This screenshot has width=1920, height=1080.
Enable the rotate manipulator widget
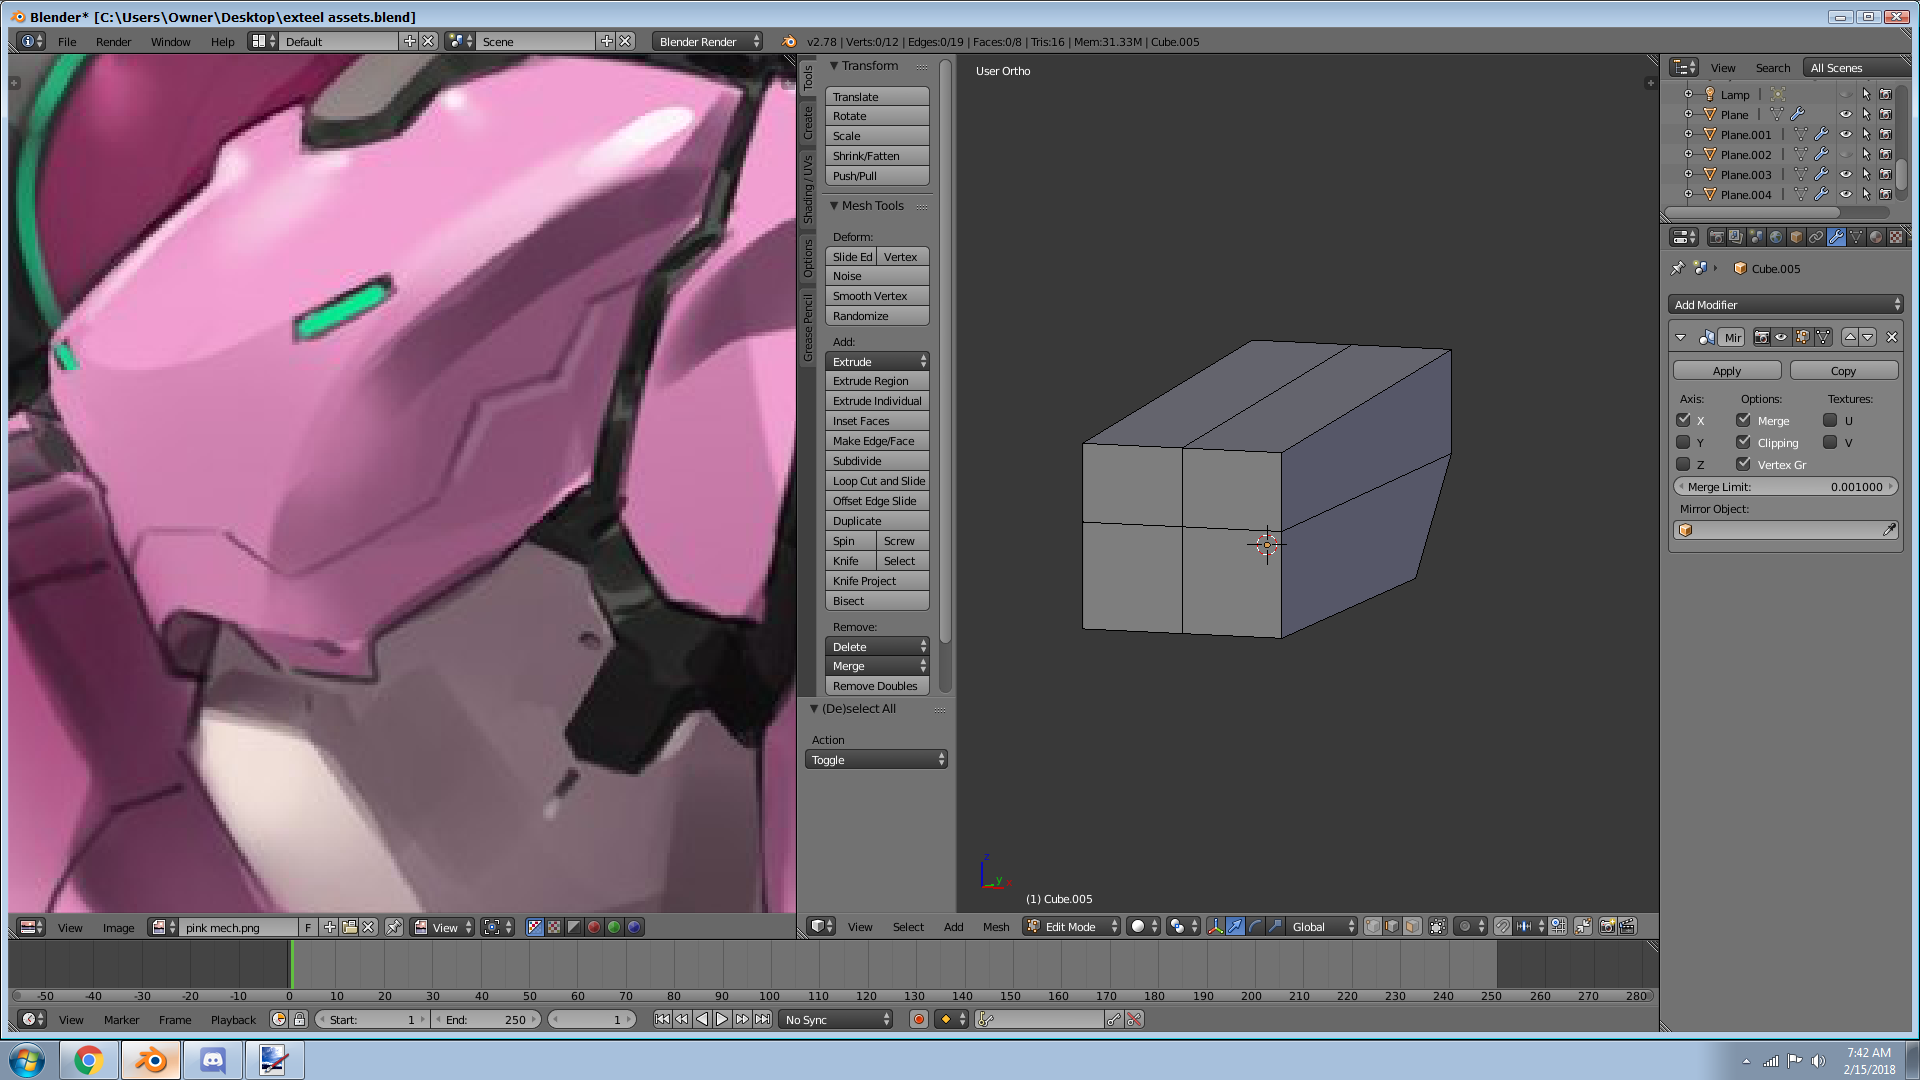(x=1255, y=926)
